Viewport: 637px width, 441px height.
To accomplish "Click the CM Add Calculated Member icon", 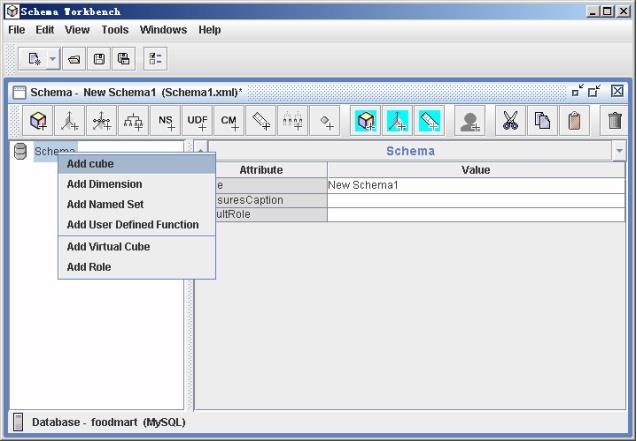I will coord(229,121).
